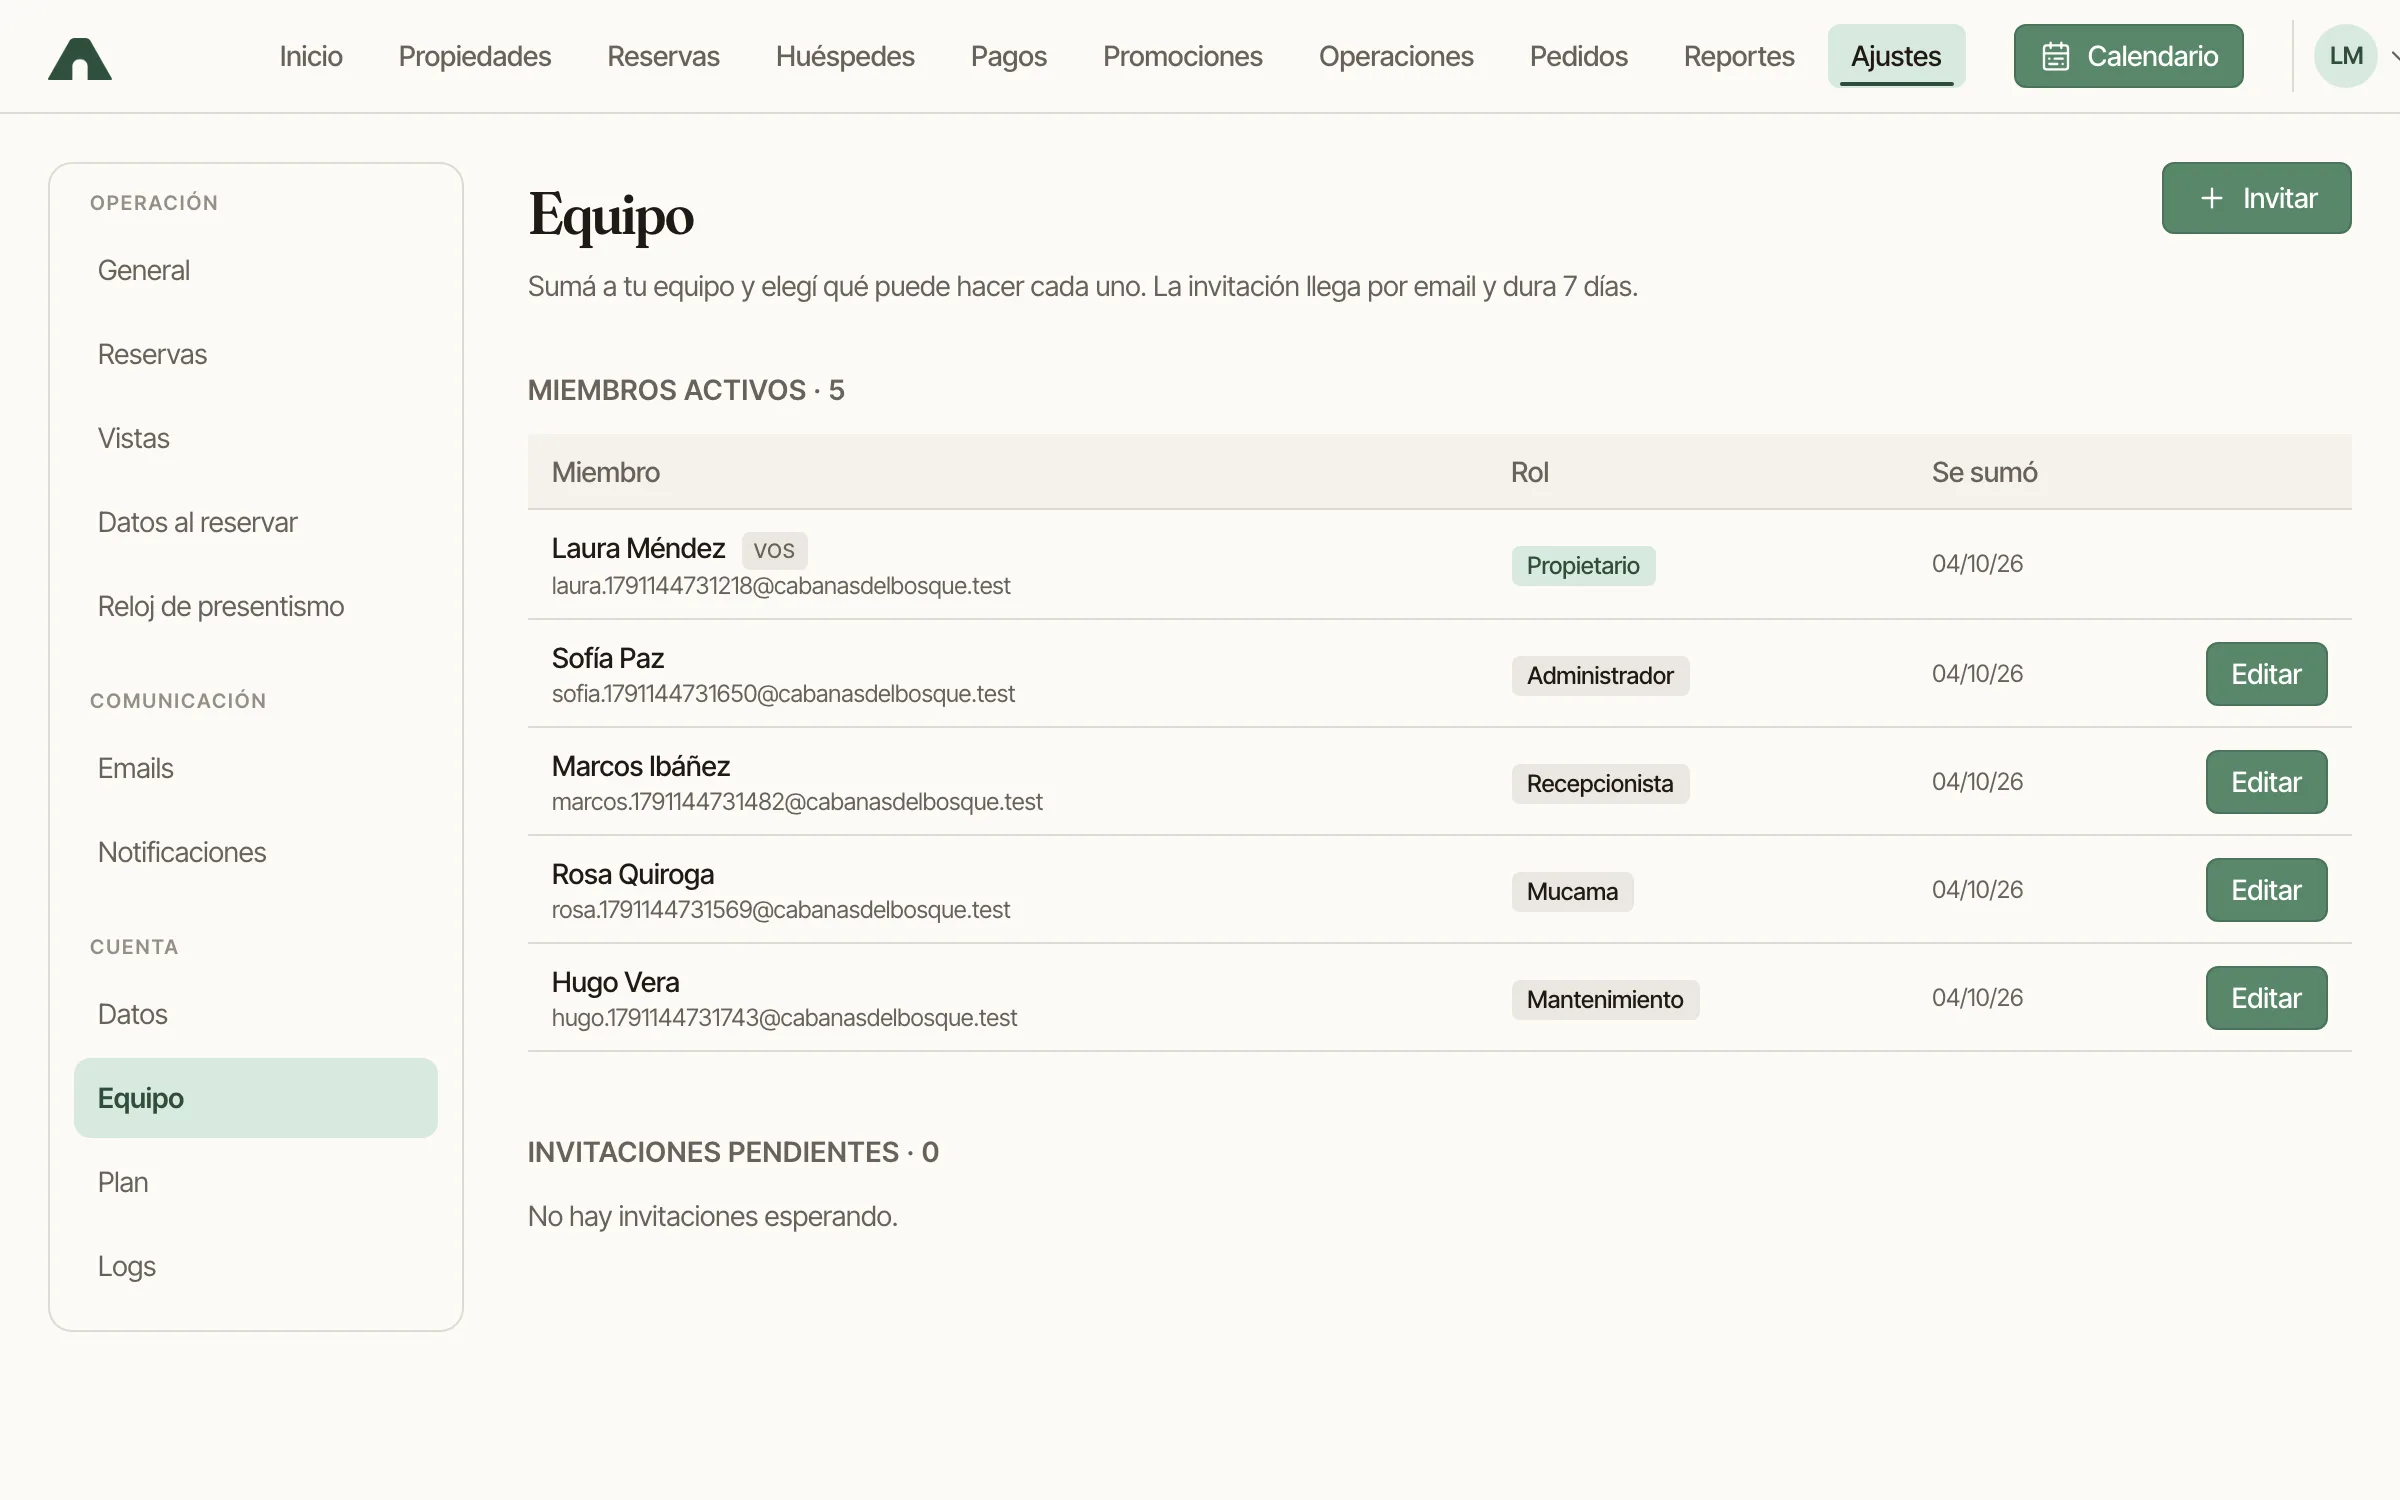Viewport: 2400px width, 1500px height.
Task: Open Huéspedes section
Action: (845, 56)
